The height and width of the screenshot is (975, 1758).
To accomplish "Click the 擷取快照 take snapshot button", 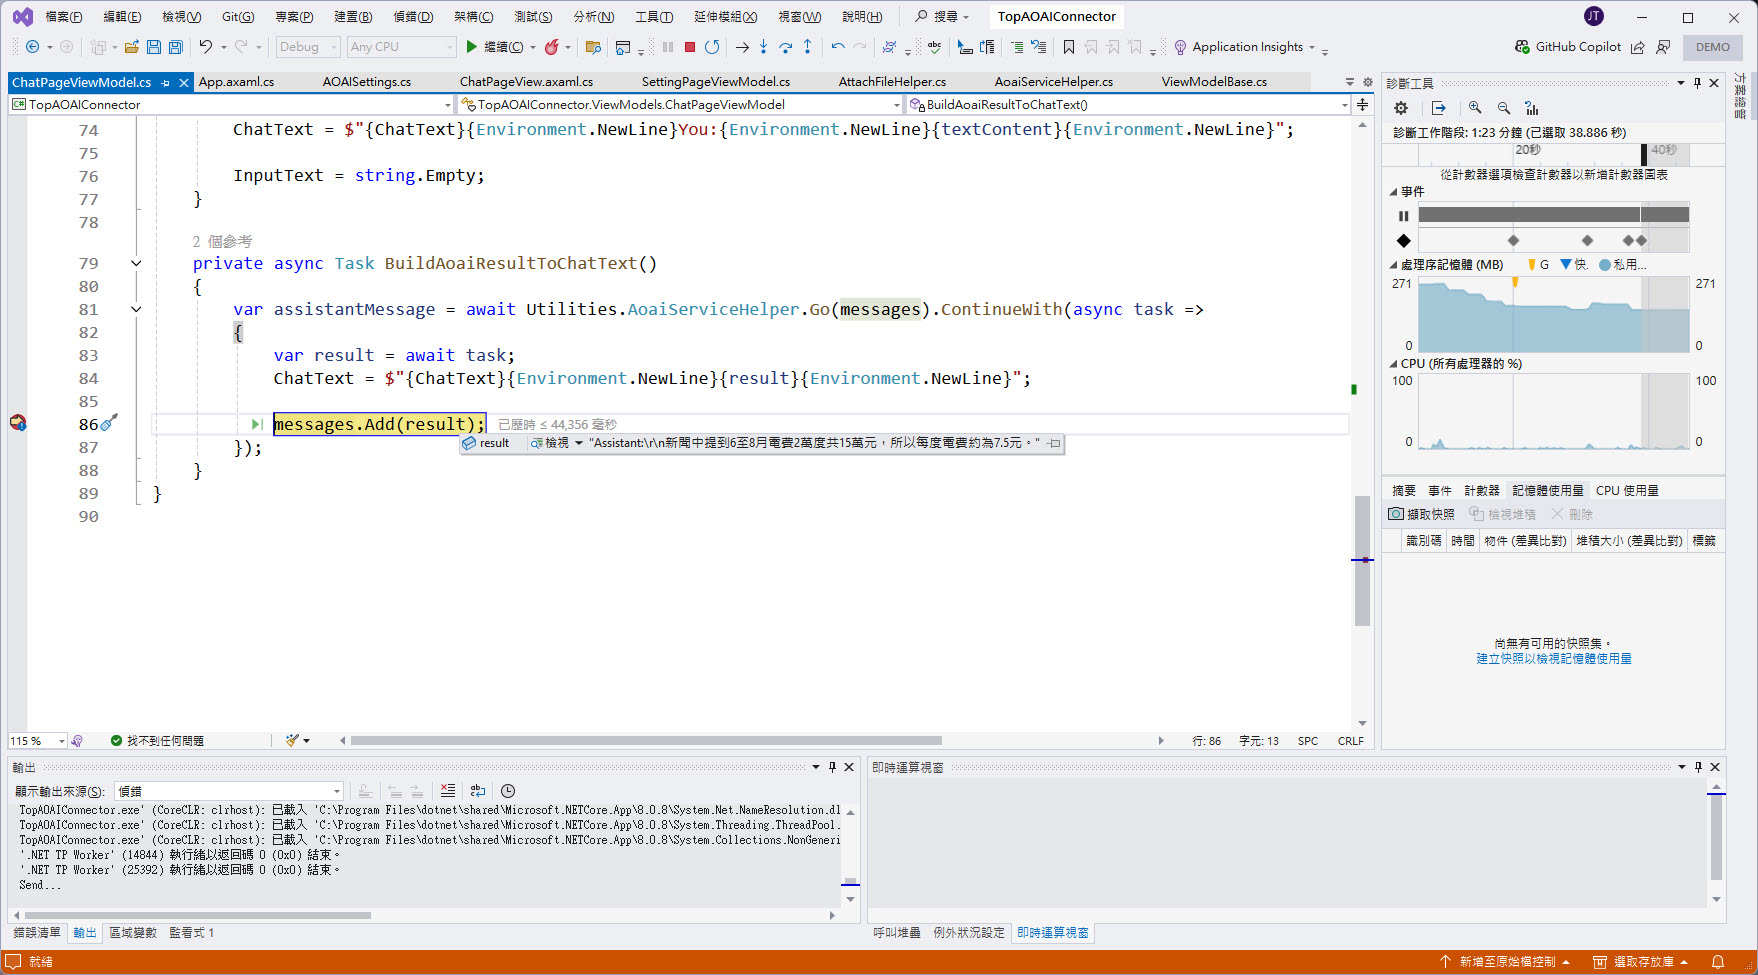I will coord(1421,514).
